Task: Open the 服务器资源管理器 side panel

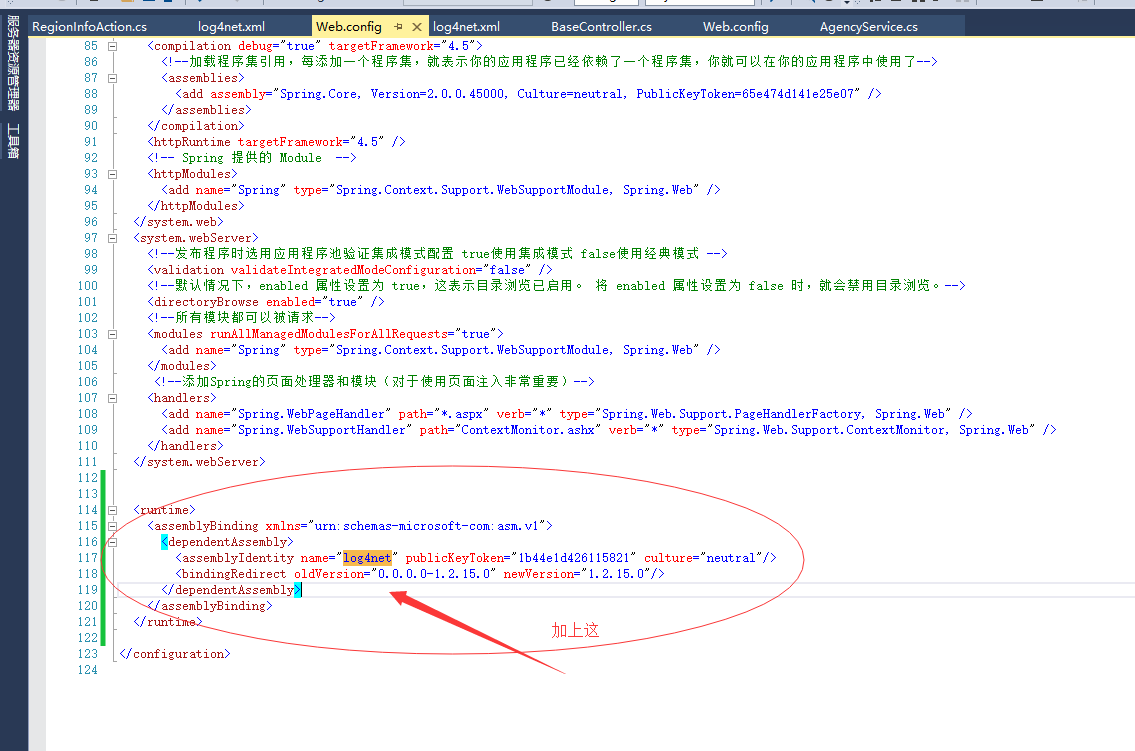Action: pos(13,62)
